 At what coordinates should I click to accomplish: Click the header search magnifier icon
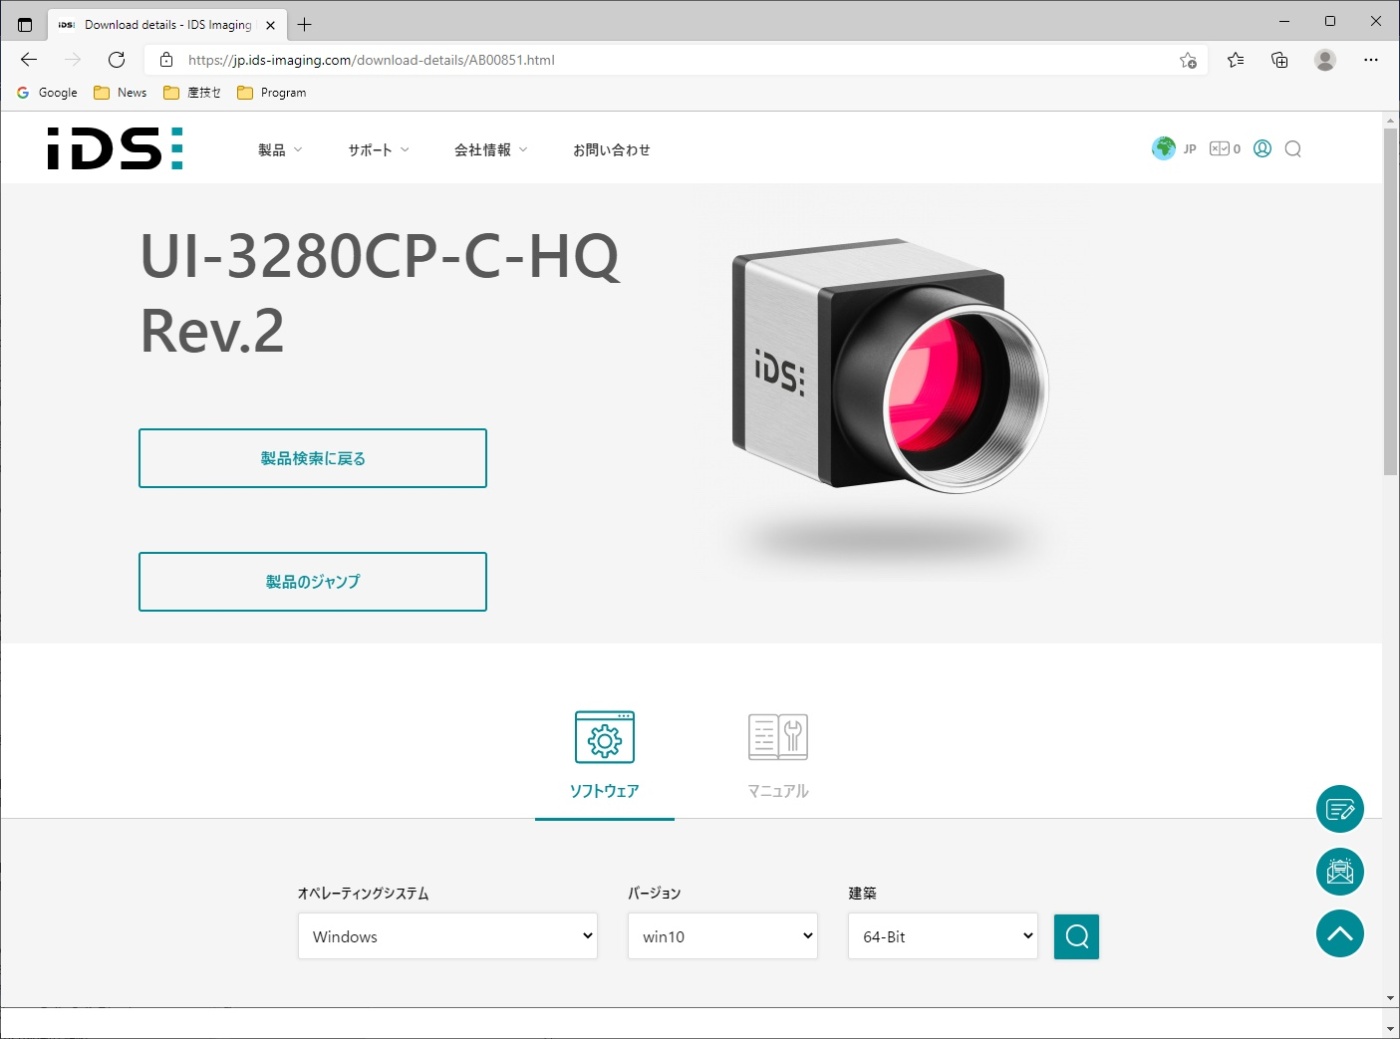(1293, 149)
